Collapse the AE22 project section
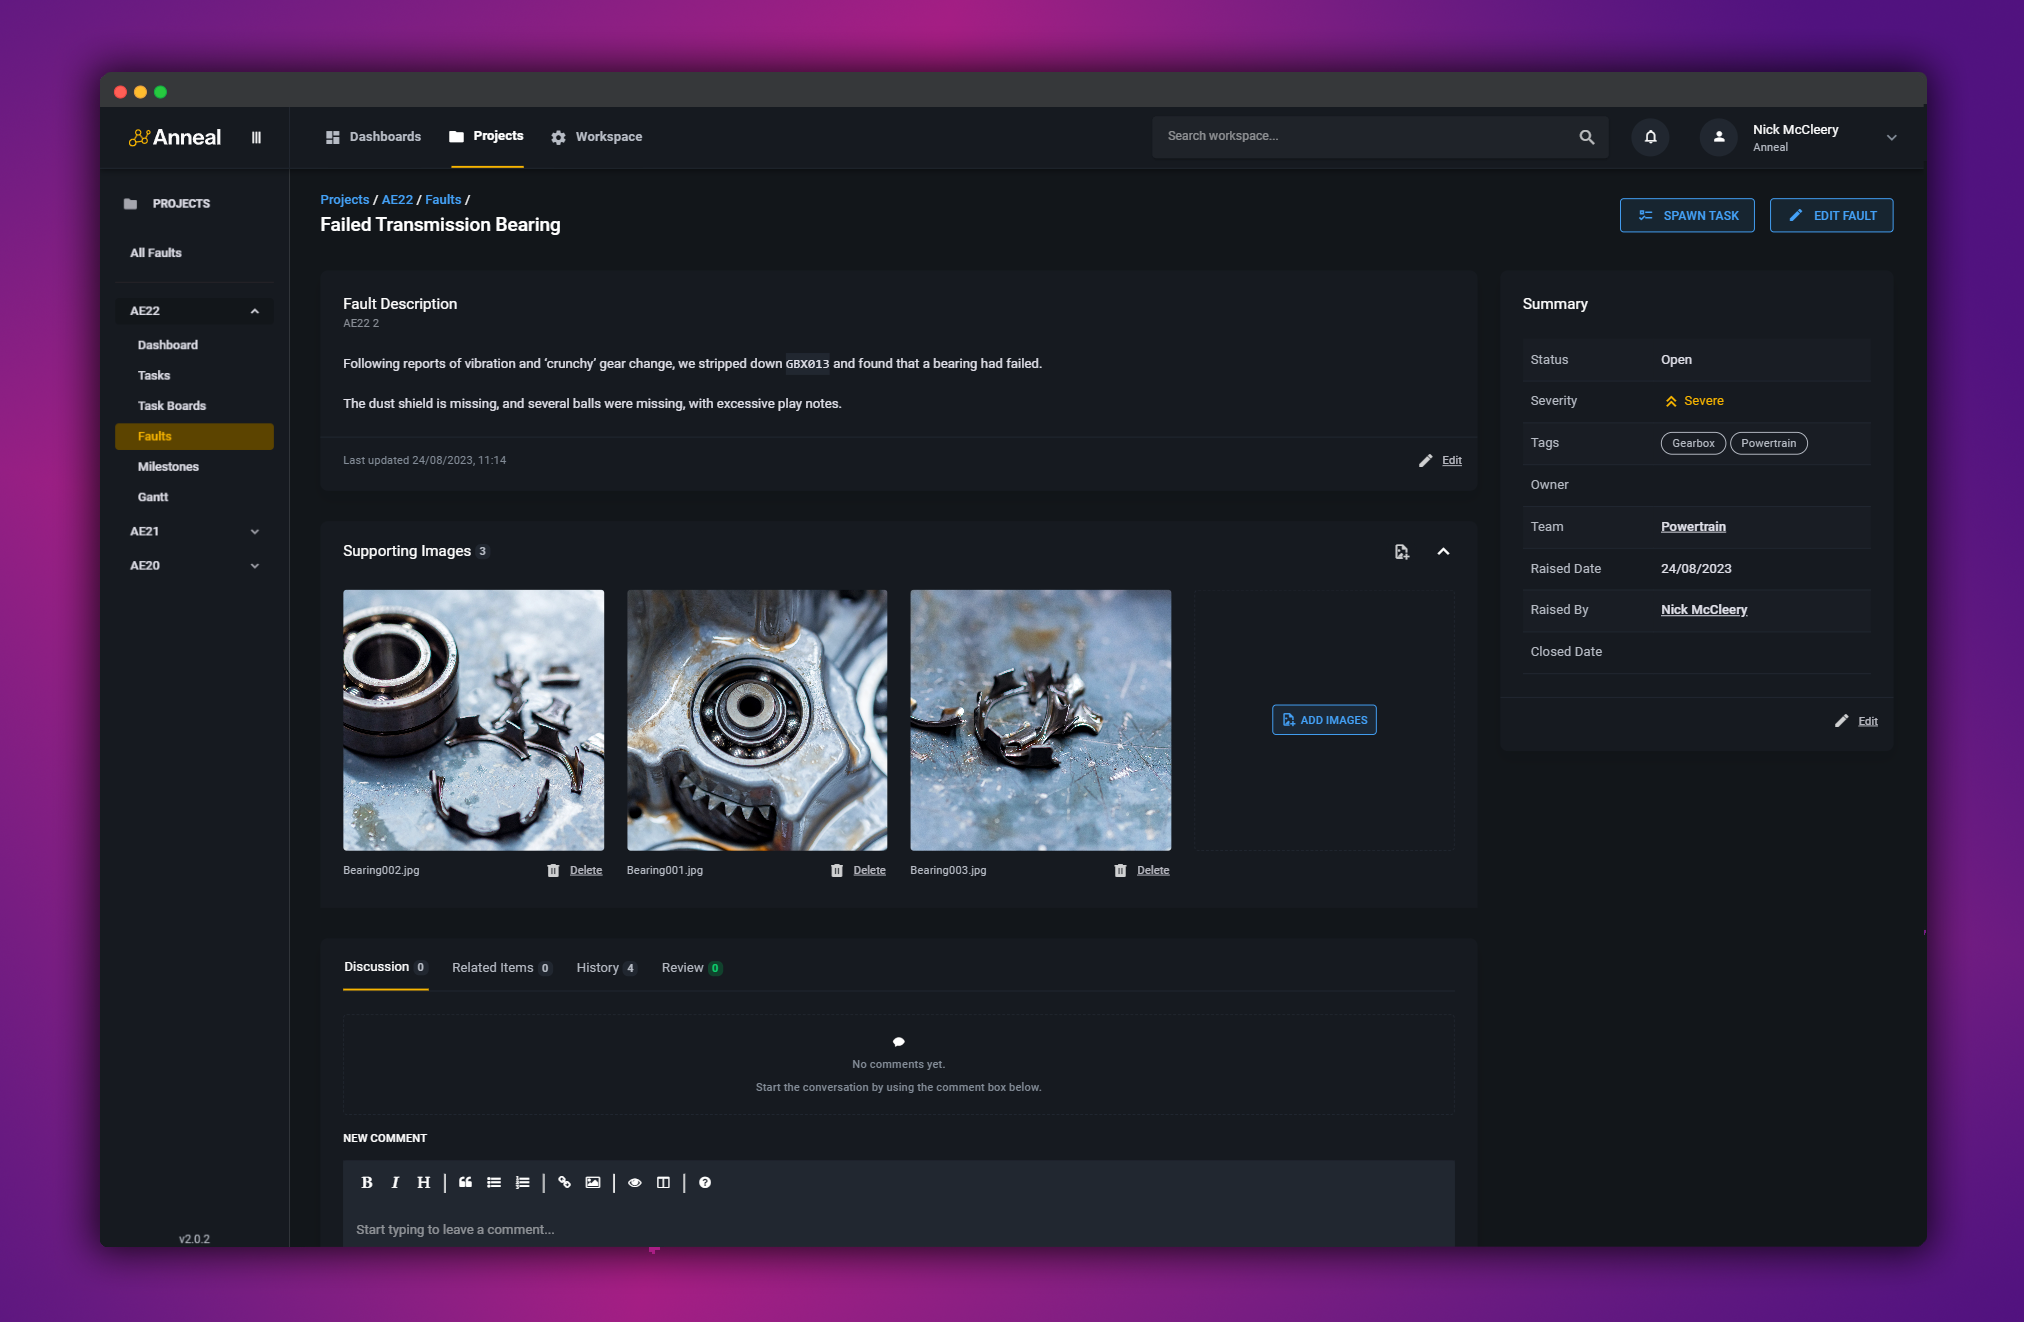Screen dimensions: 2024x1322 click(x=255, y=311)
